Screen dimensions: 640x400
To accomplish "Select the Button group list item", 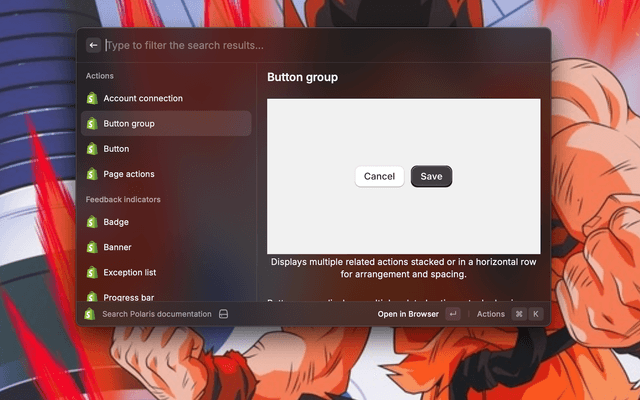I will pyautogui.click(x=166, y=124).
